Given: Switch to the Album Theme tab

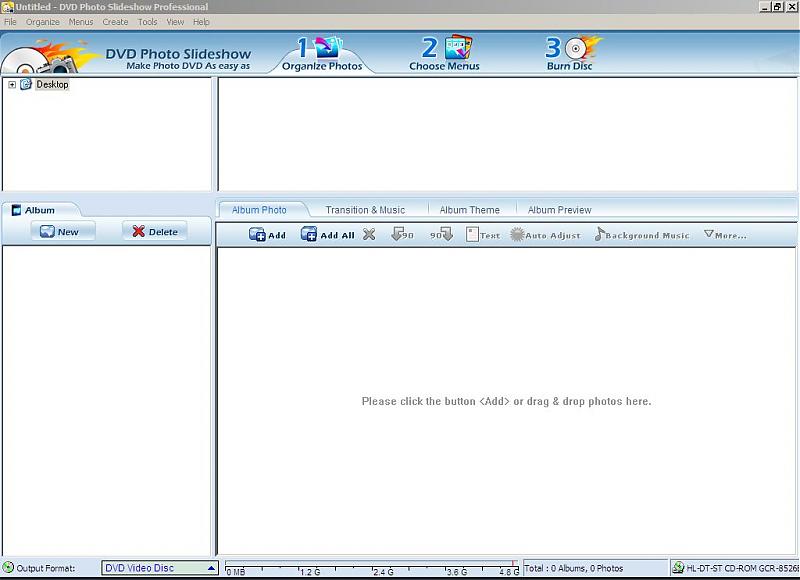Looking at the screenshot, I should pyautogui.click(x=469, y=210).
